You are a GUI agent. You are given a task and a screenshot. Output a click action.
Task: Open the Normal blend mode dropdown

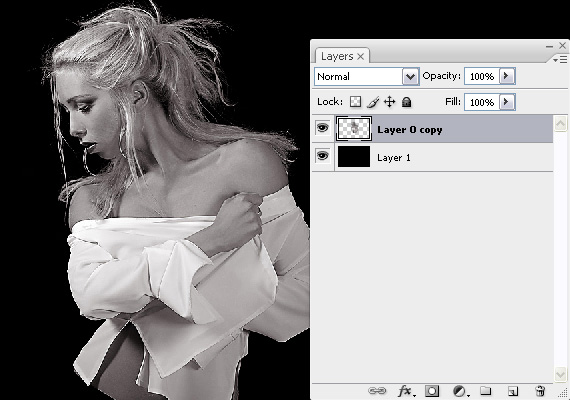tap(367, 76)
